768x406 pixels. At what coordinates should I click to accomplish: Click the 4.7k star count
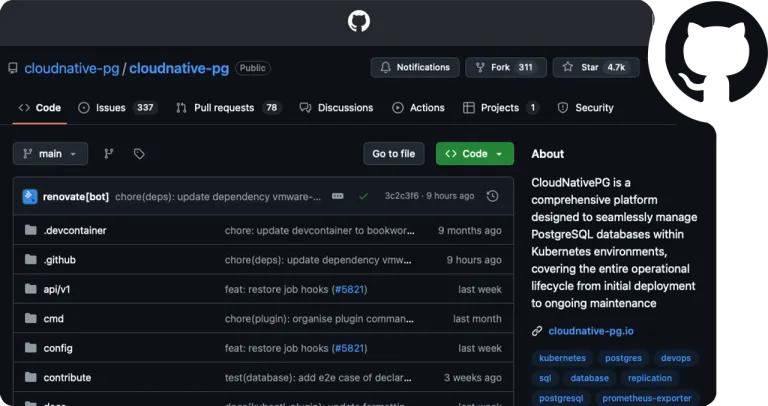click(x=616, y=67)
